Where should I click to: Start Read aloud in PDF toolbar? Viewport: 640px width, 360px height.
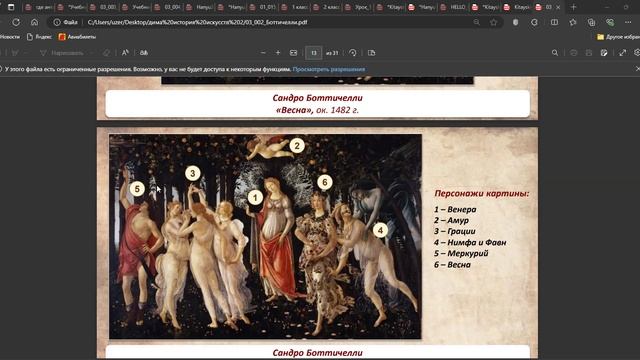coord(125,53)
